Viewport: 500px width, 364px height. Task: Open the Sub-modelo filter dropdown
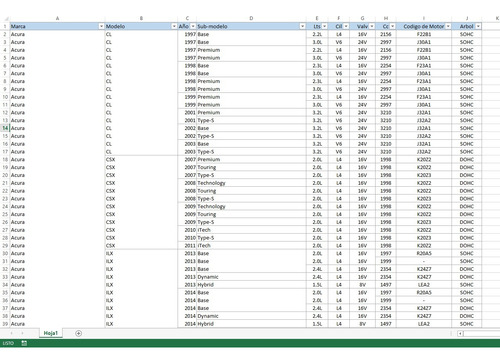point(302,26)
